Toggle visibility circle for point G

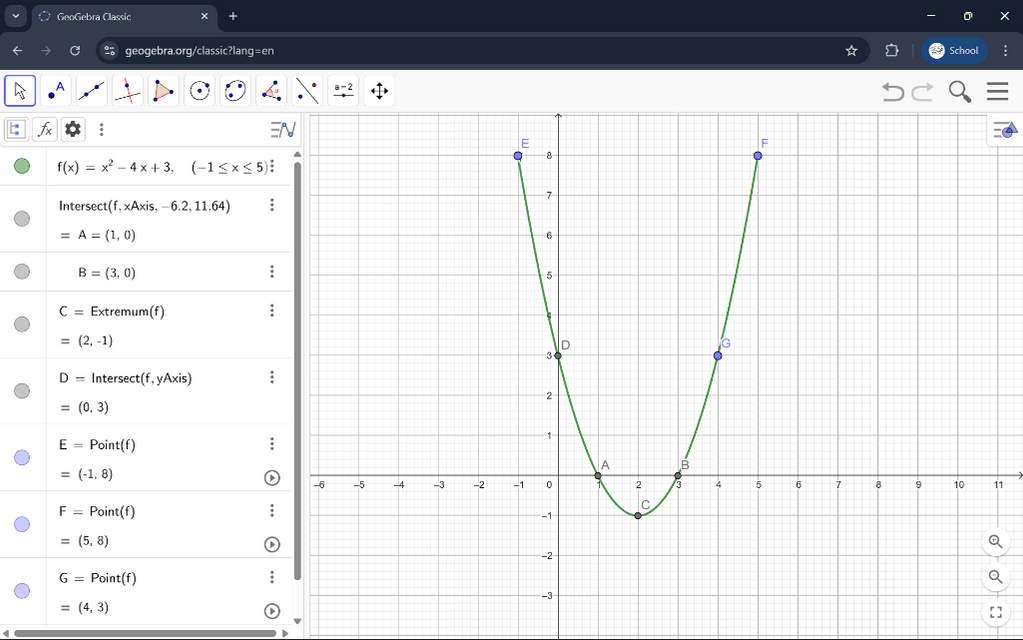tap(22, 591)
